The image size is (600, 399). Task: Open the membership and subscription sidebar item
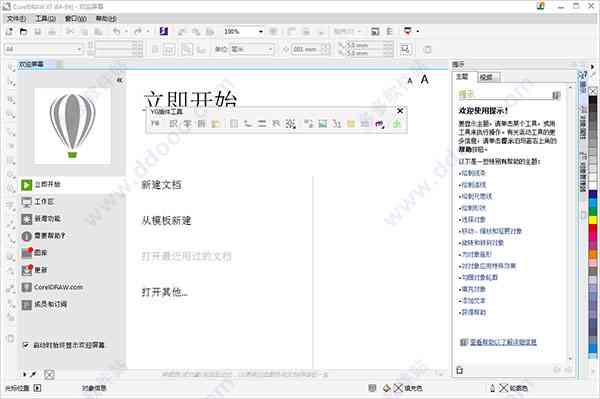pyautogui.click(x=72, y=305)
